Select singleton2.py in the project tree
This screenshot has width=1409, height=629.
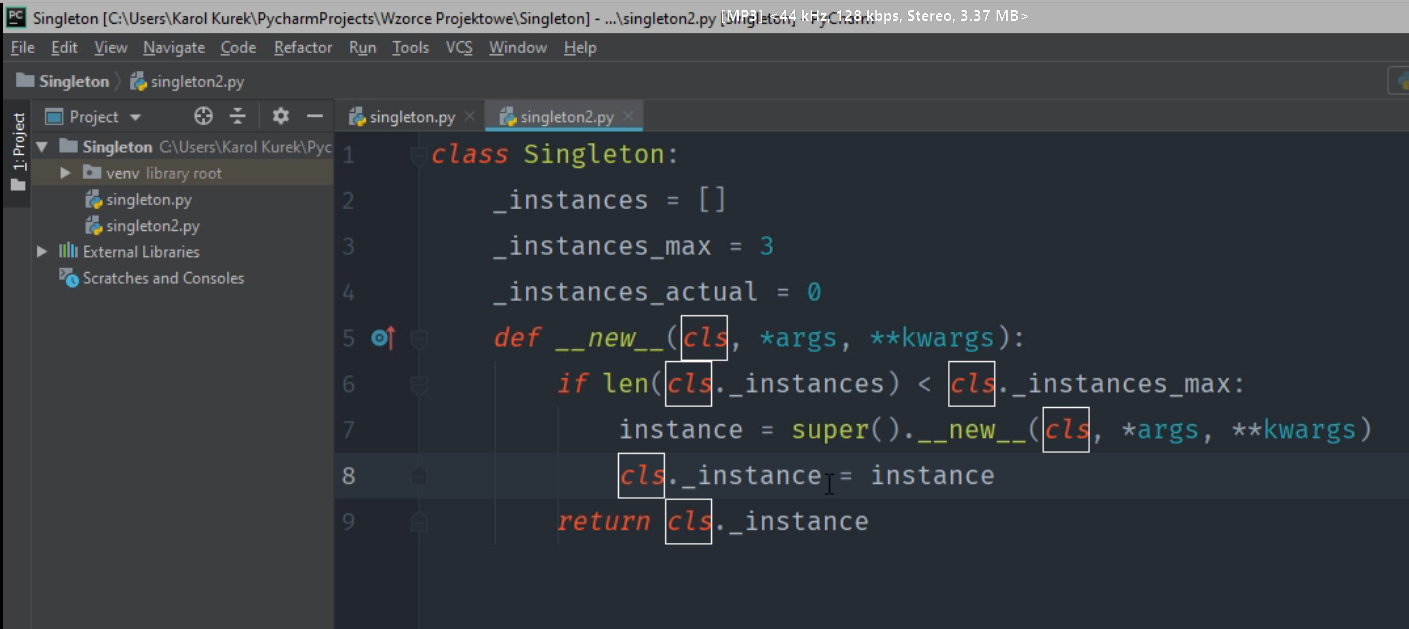(152, 226)
